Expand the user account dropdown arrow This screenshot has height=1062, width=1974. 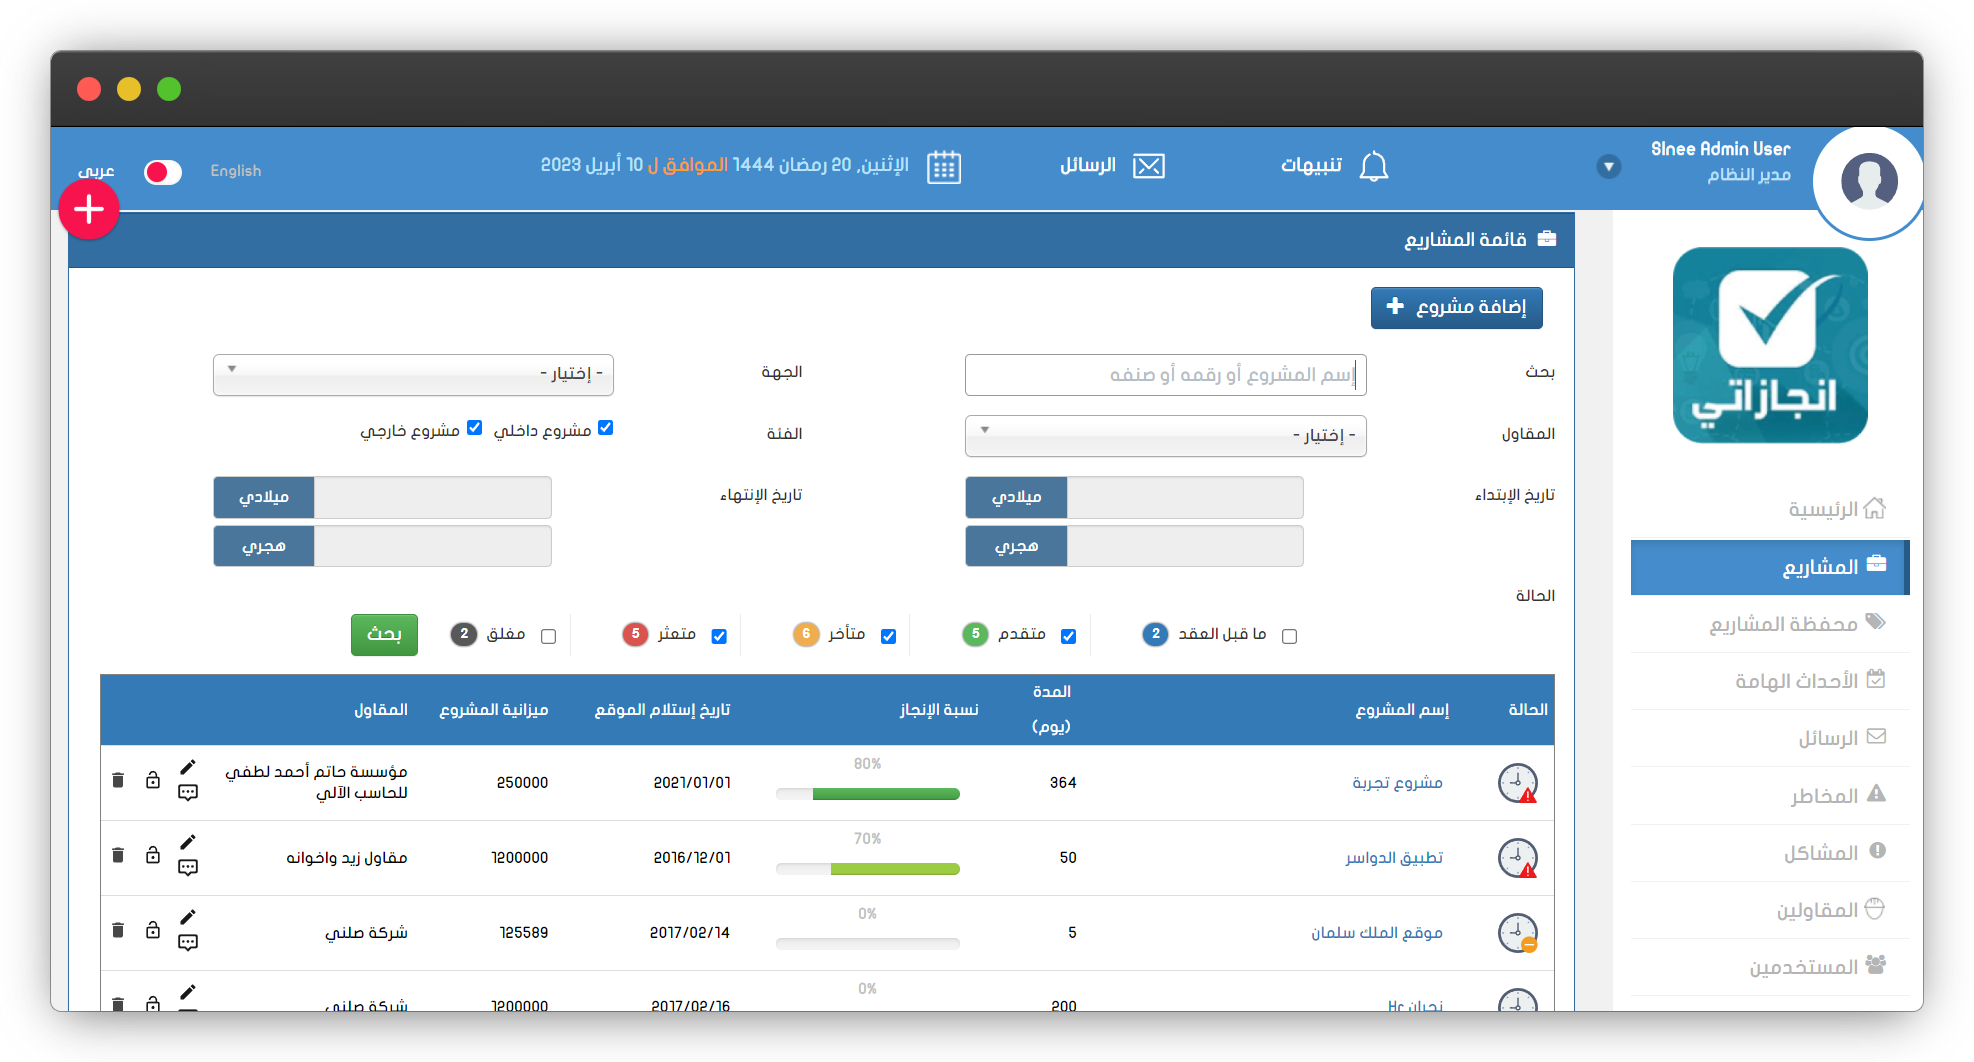(1608, 167)
